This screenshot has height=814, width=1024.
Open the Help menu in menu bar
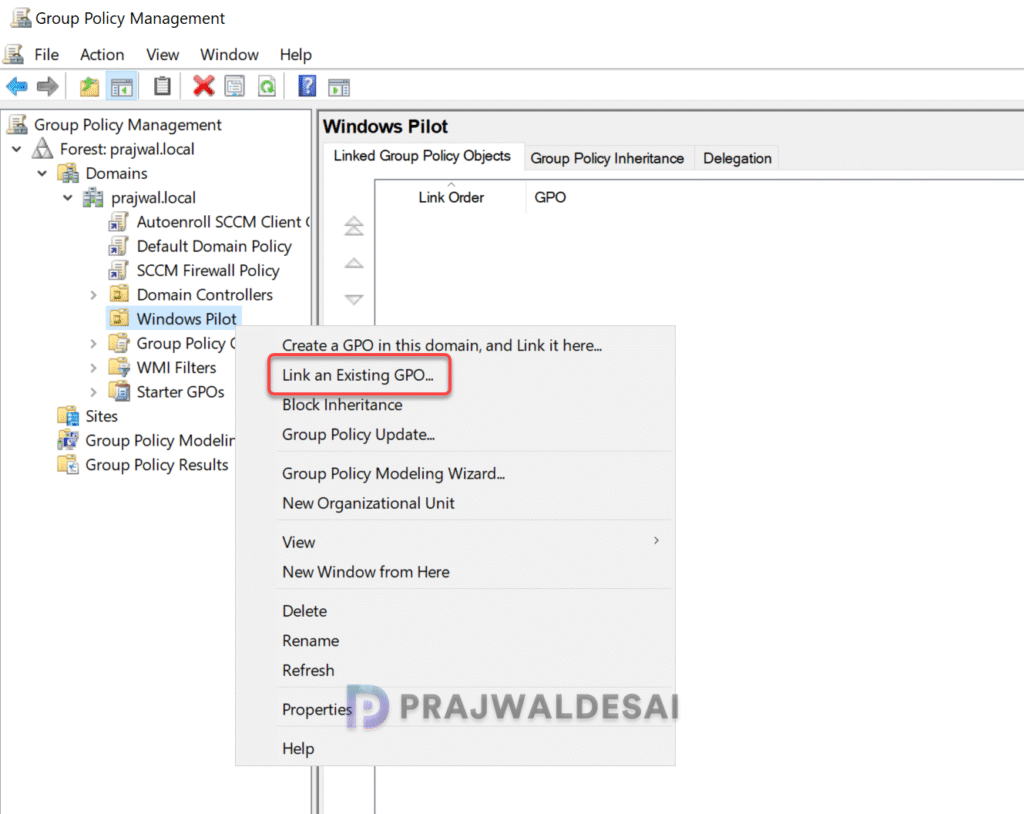pyautogui.click(x=296, y=54)
